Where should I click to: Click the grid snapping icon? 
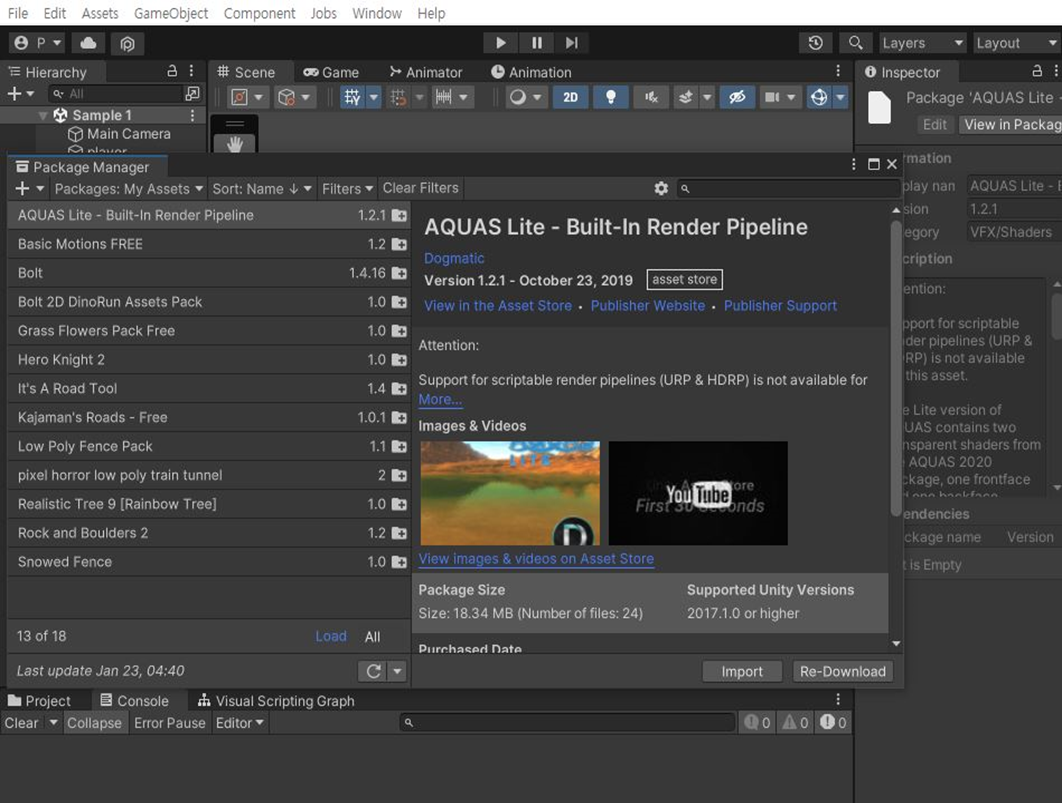pos(398,97)
